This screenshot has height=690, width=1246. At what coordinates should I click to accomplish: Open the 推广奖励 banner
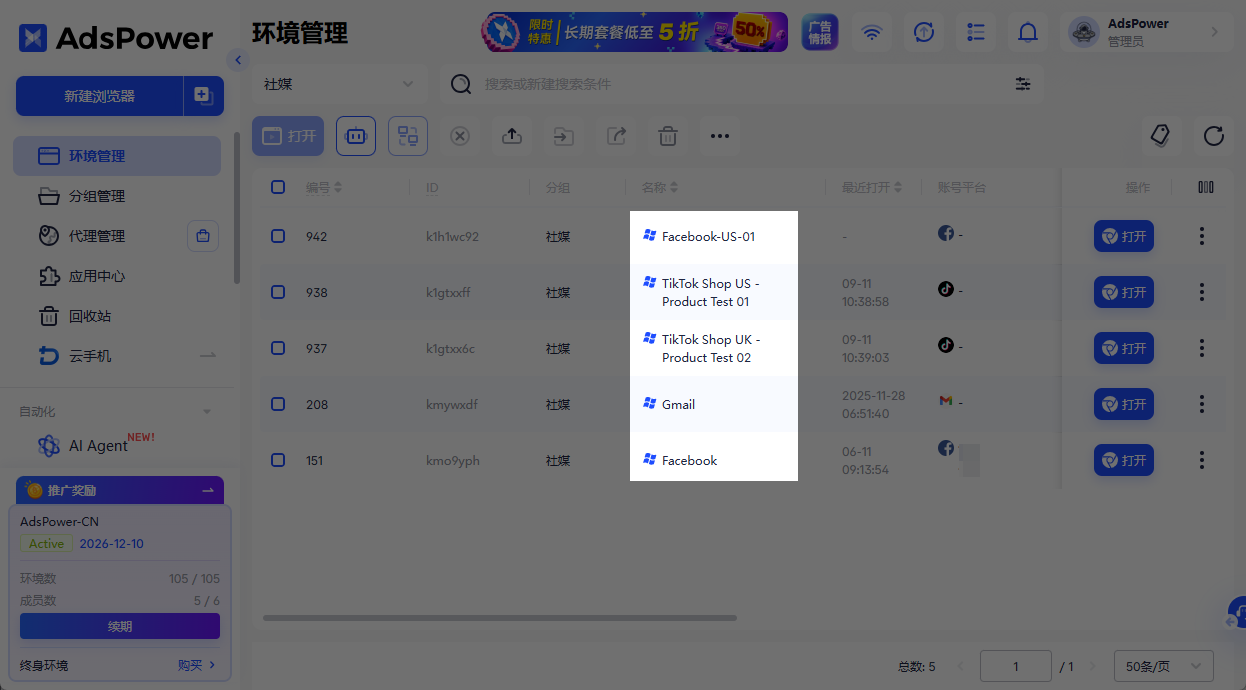tap(120, 490)
